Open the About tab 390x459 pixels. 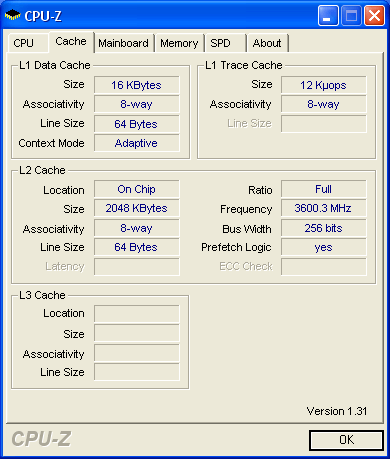click(x=267, y=43)
